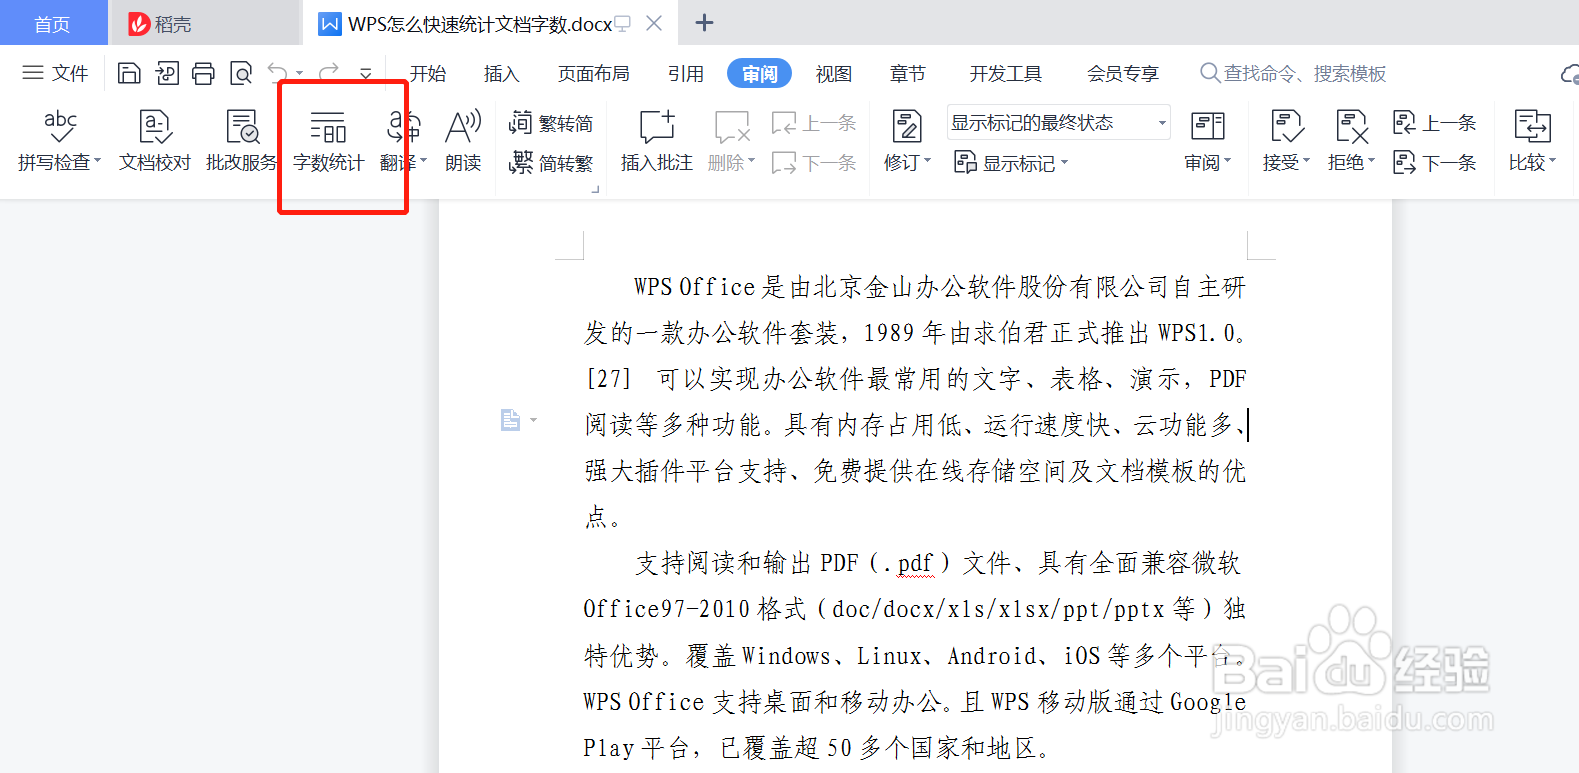Switch to the Developer Tools (开发工具) tab
This screenshot has height=773, width=1579.
pyautogui.click(x=1006, y=74)
